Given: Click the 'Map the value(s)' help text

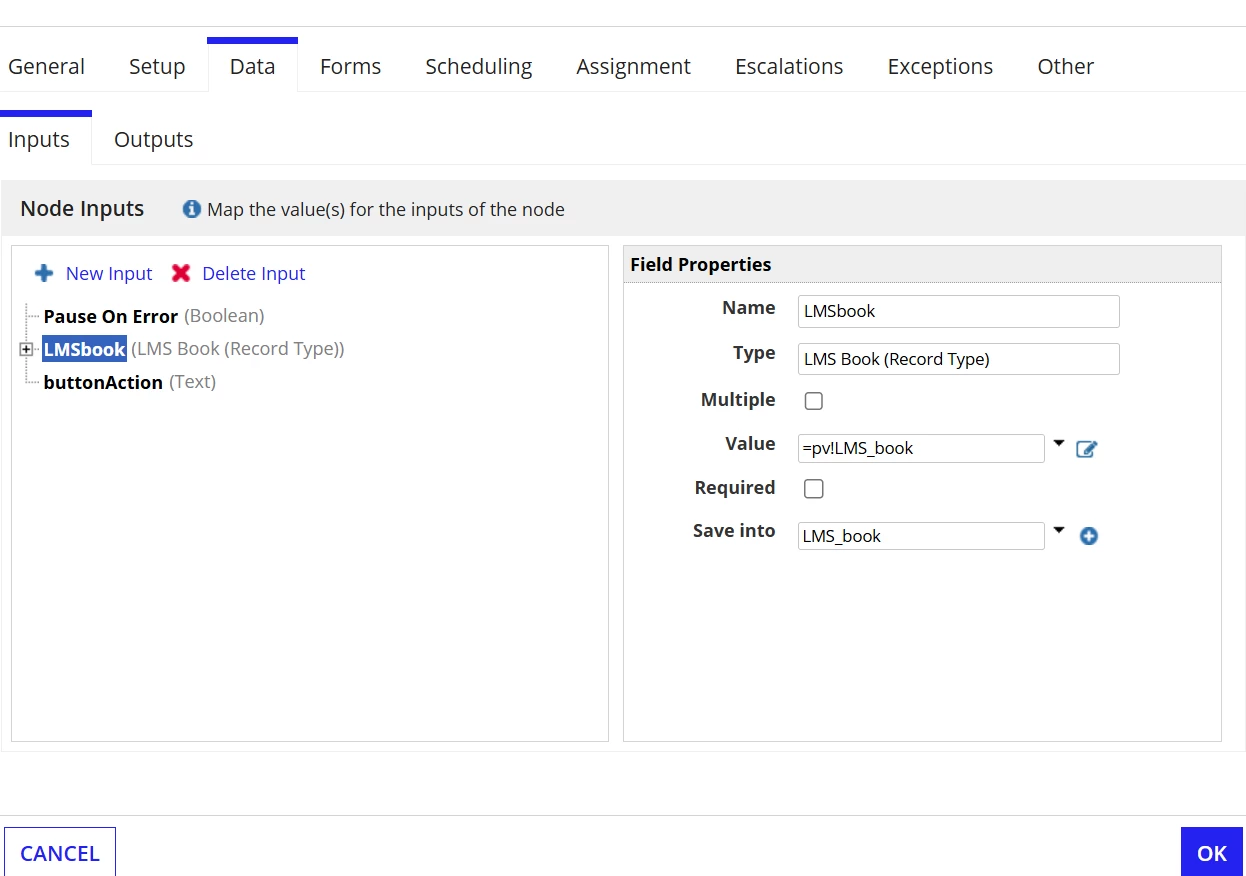Looking at the screenshot, I should pyautogui.click(x=386, y=210).
